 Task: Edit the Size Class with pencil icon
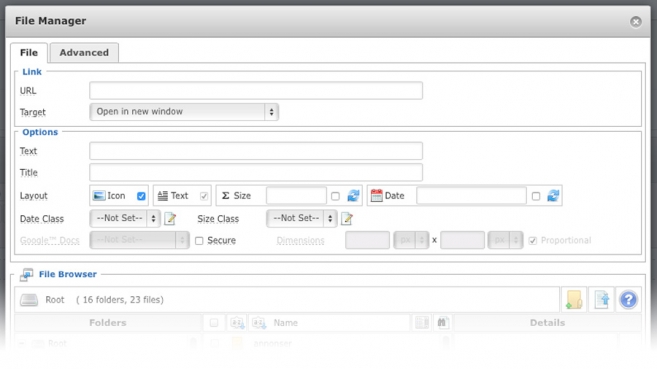point(347,218)
